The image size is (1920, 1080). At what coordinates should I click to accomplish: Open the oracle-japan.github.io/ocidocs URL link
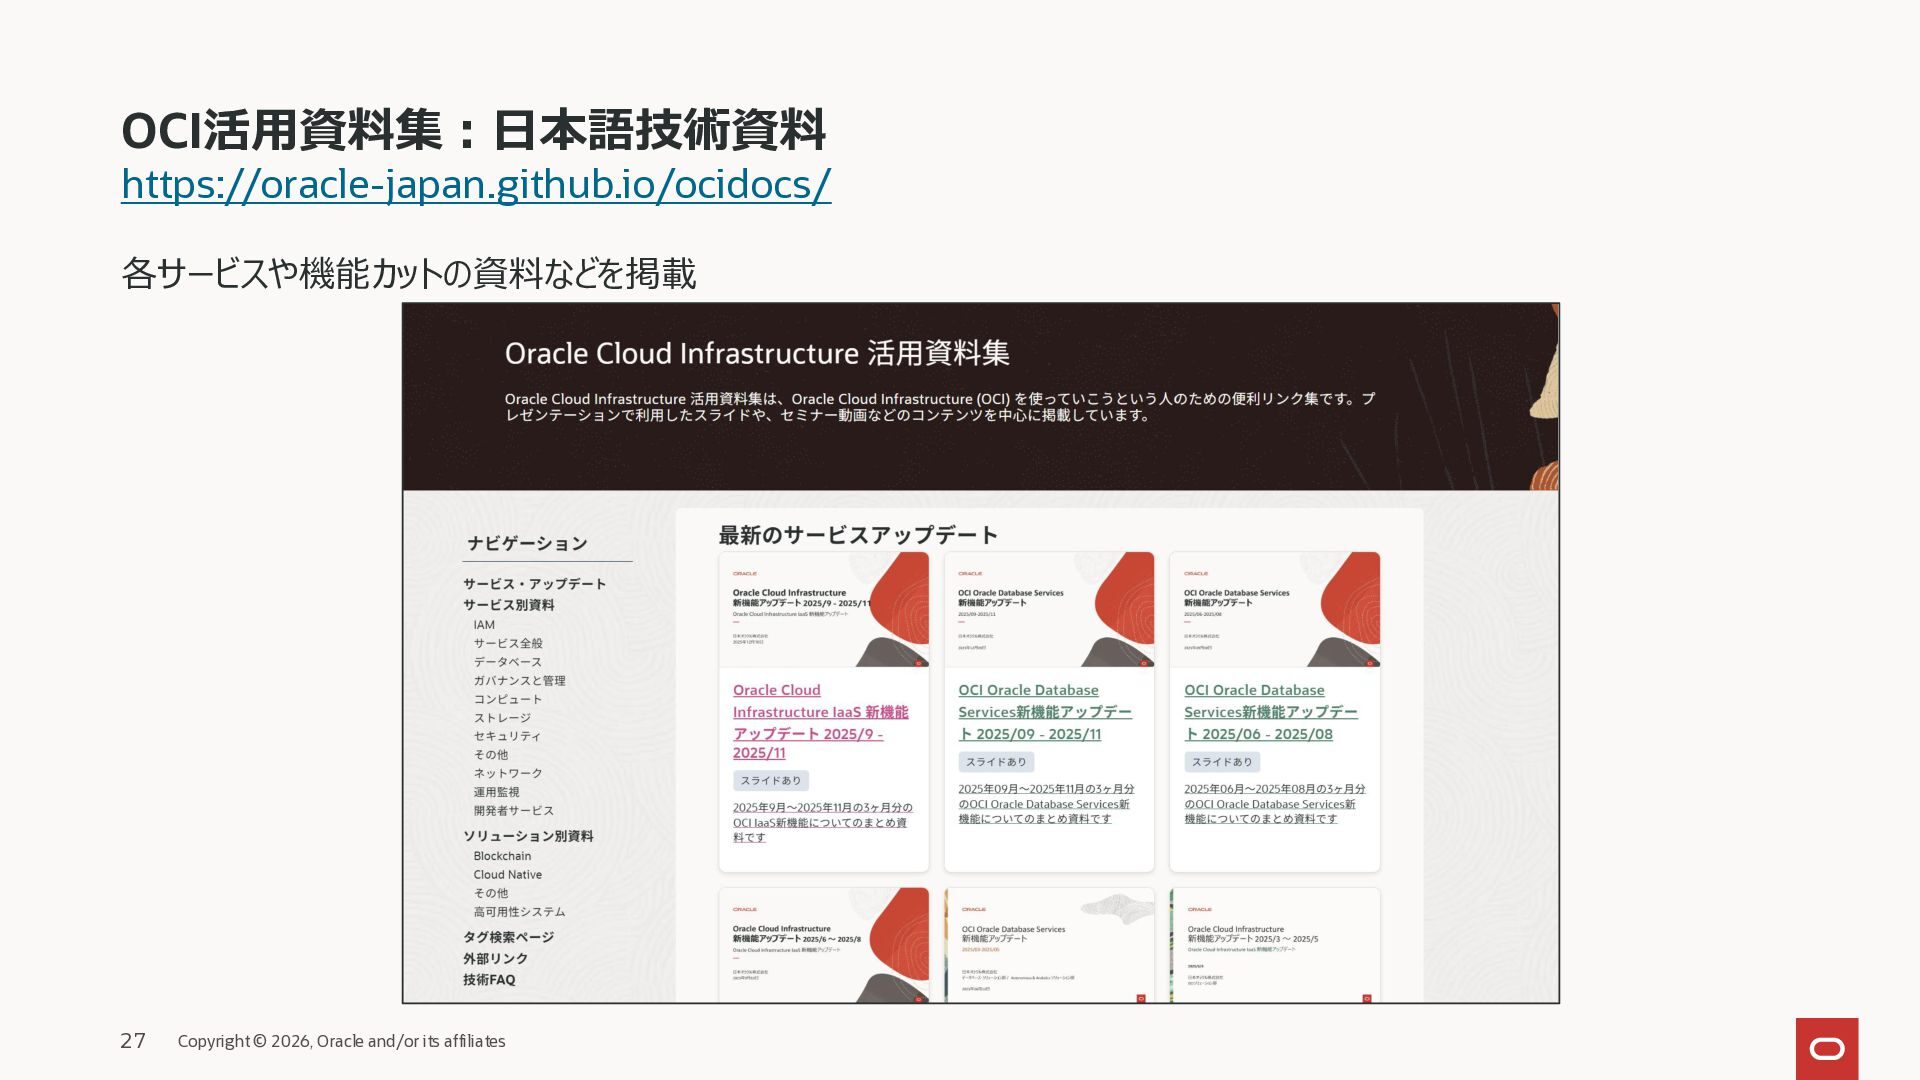click(x=476, y=185)
